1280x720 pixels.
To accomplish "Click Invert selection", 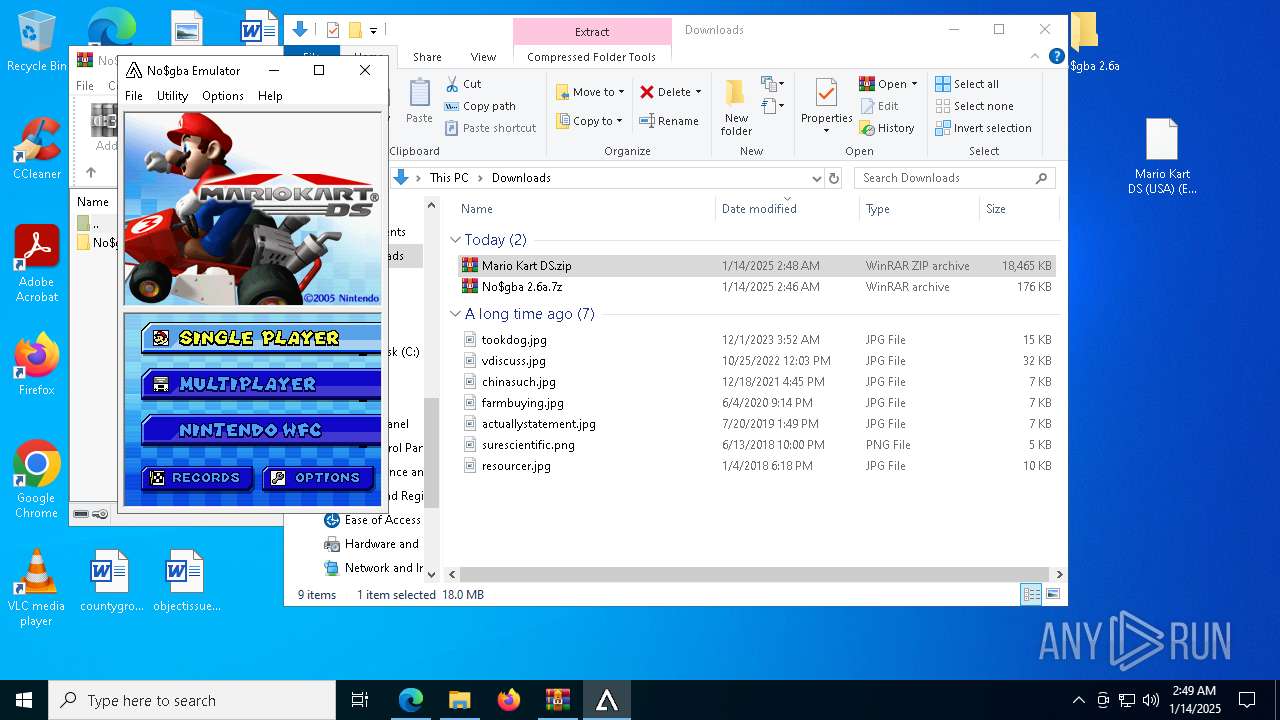I will click(x=984, y=128).
